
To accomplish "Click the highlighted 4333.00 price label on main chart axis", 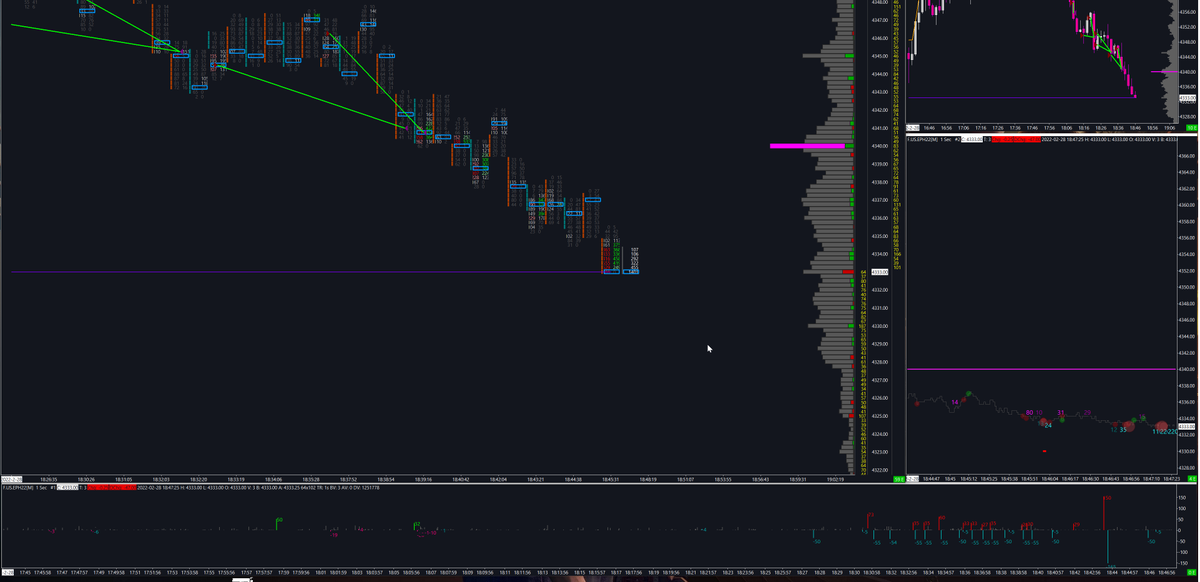I will point(880,272).
